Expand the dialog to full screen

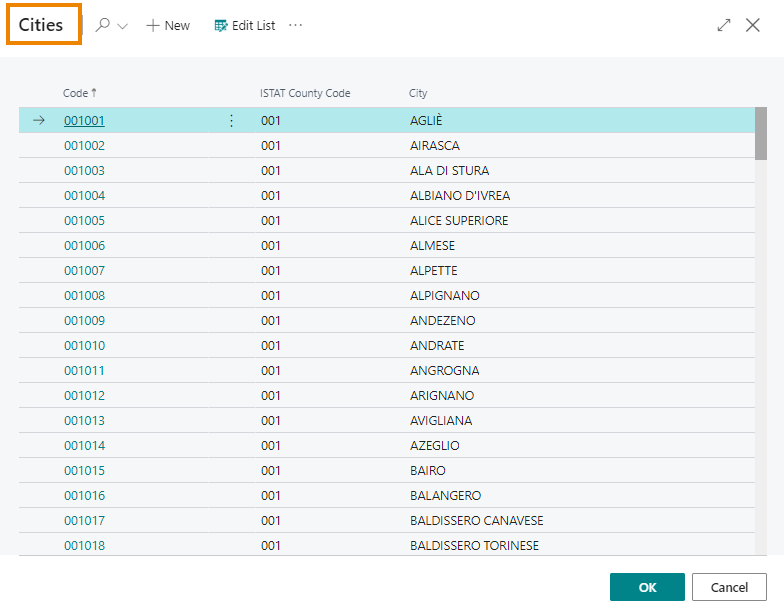coord(724,26)
